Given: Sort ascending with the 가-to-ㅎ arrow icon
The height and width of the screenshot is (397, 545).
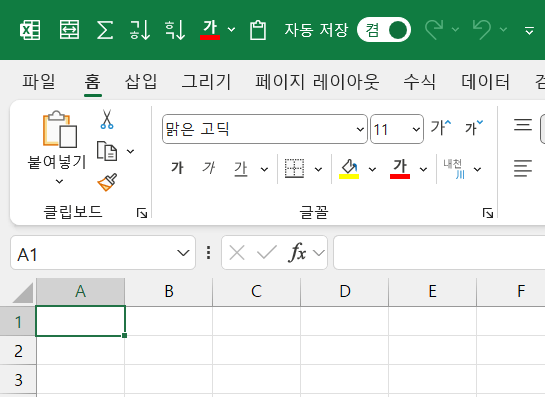Looking at the screenshot, I should point(140,30).
